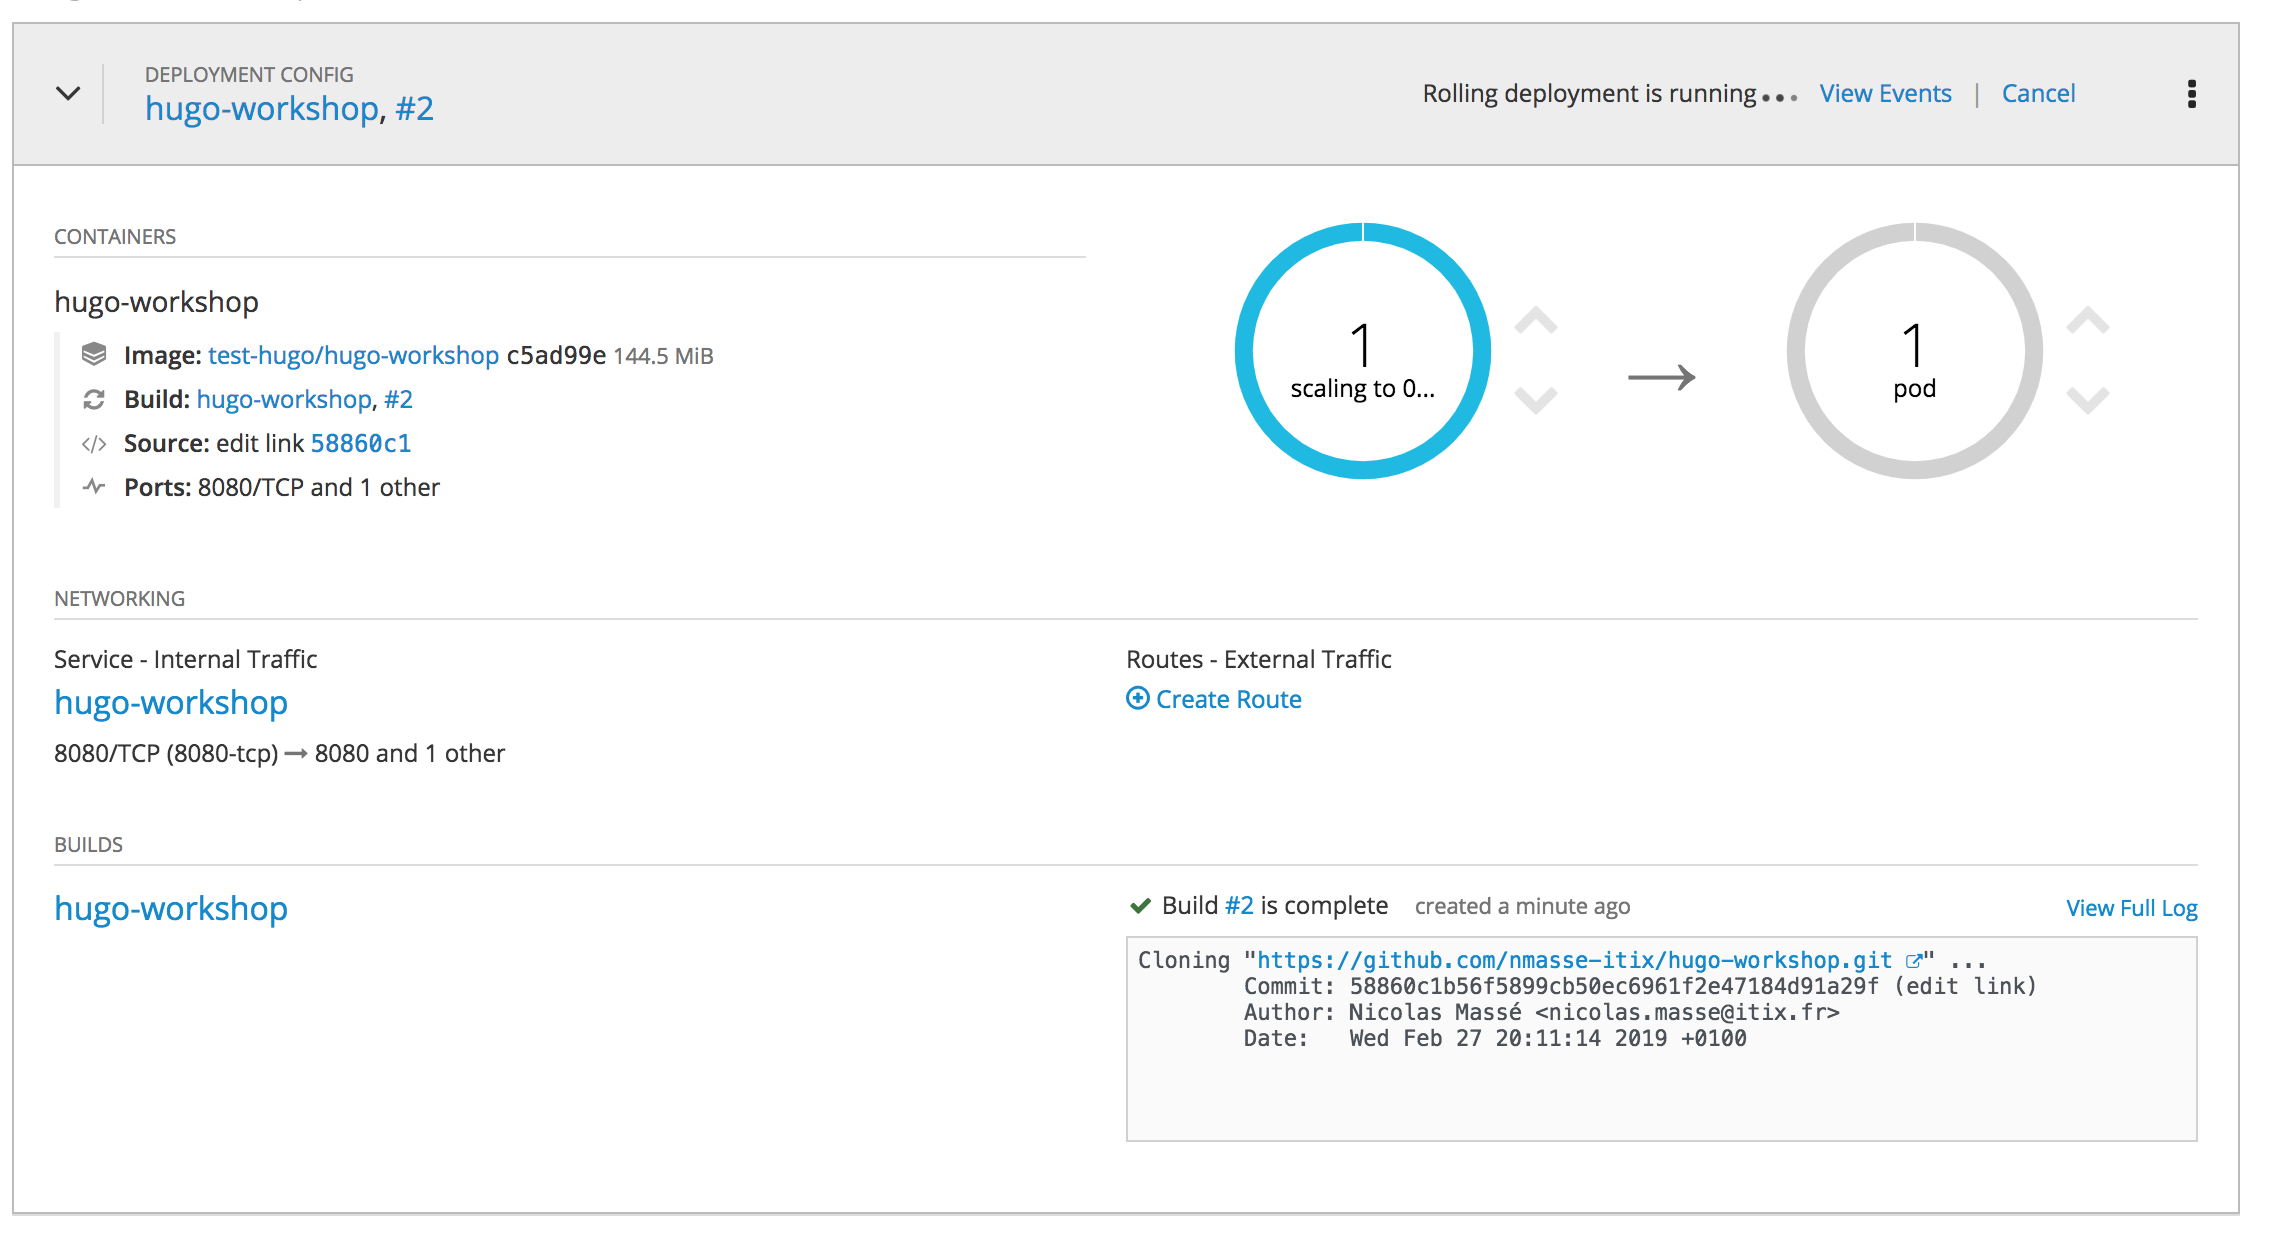
Task: Scale down the old deployment pods
Action: coord(1535,400)
